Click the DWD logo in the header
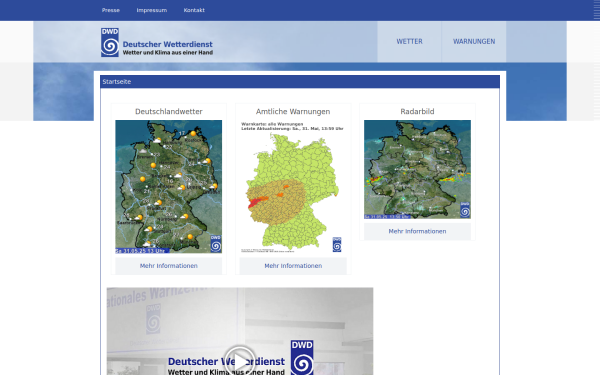Viewport: 600px width, 375px height. coord(110,42)
